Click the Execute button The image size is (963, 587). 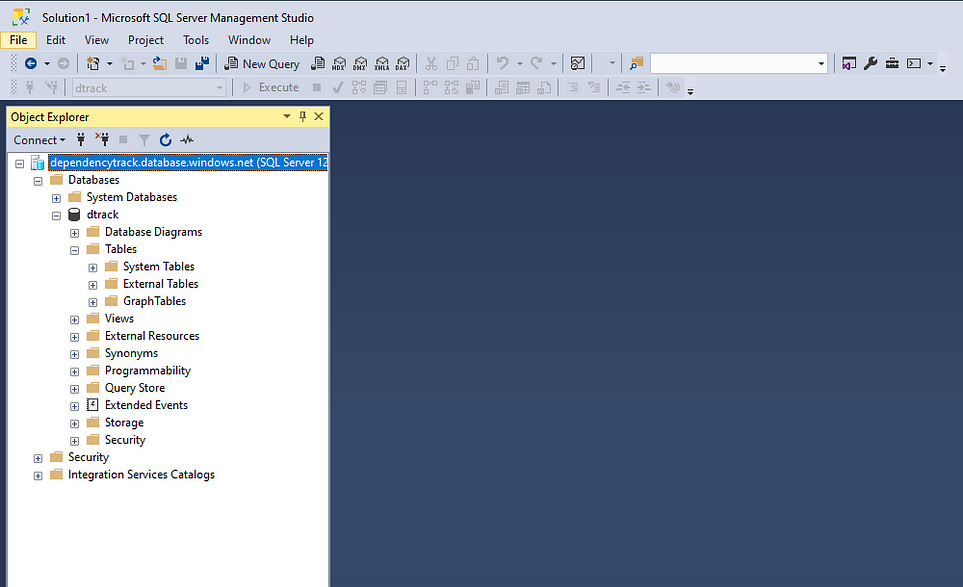pos(271,87)
